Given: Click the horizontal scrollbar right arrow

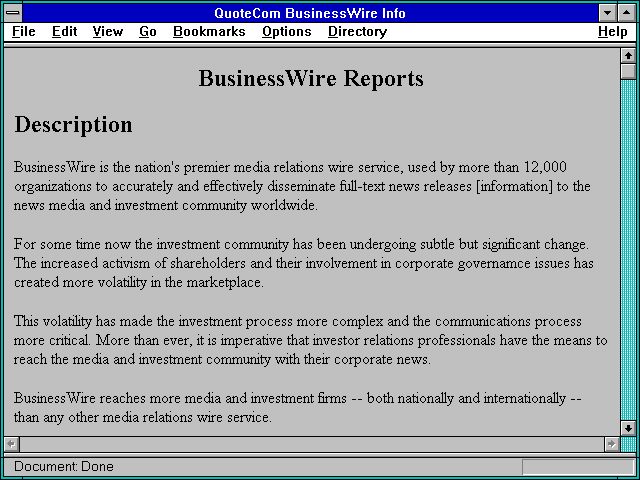Looking at the screenshot, I should click(x=612, y=444).
